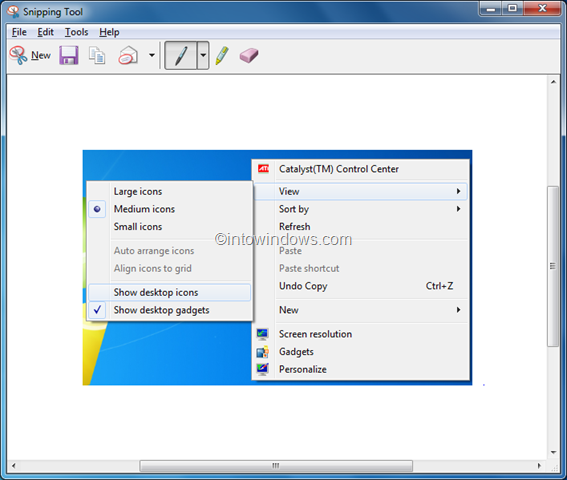Click the Screen resolution monitor icon

pos(263,334)
